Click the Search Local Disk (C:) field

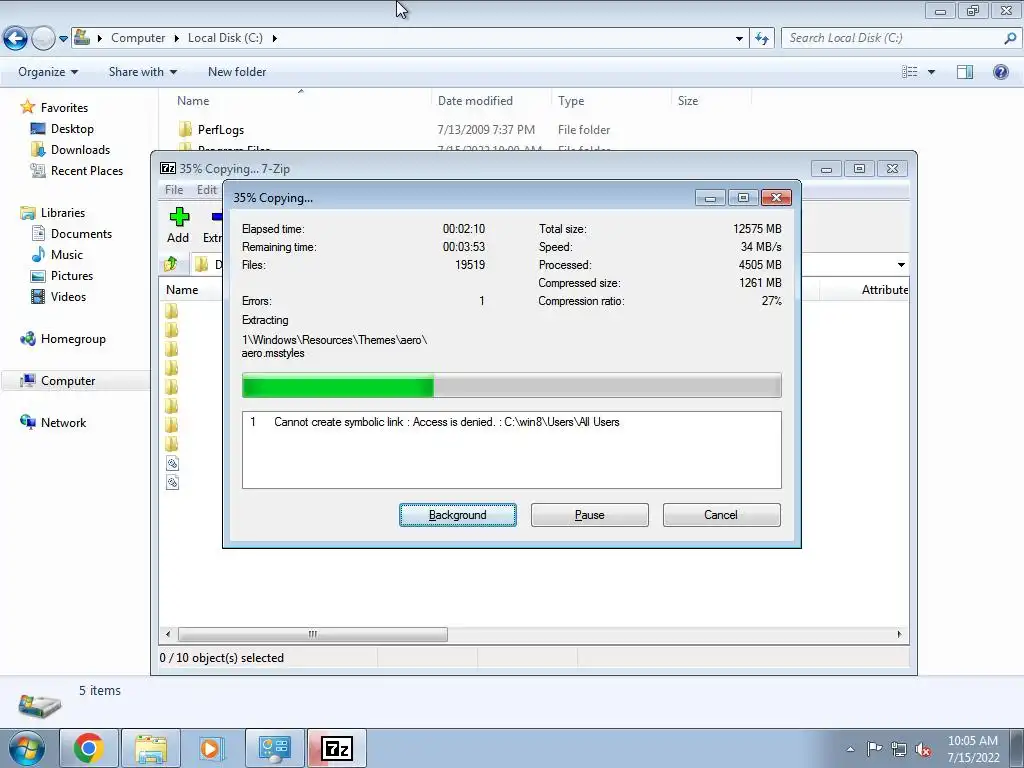pos(891,39)
